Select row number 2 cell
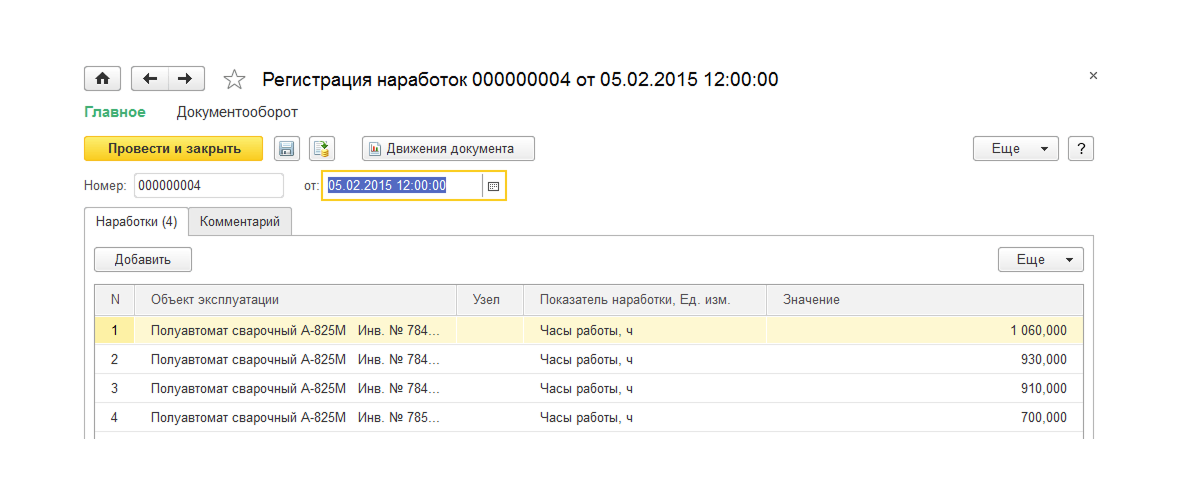The width and height of the screenshot is (1184, 493). pos(115,359)
